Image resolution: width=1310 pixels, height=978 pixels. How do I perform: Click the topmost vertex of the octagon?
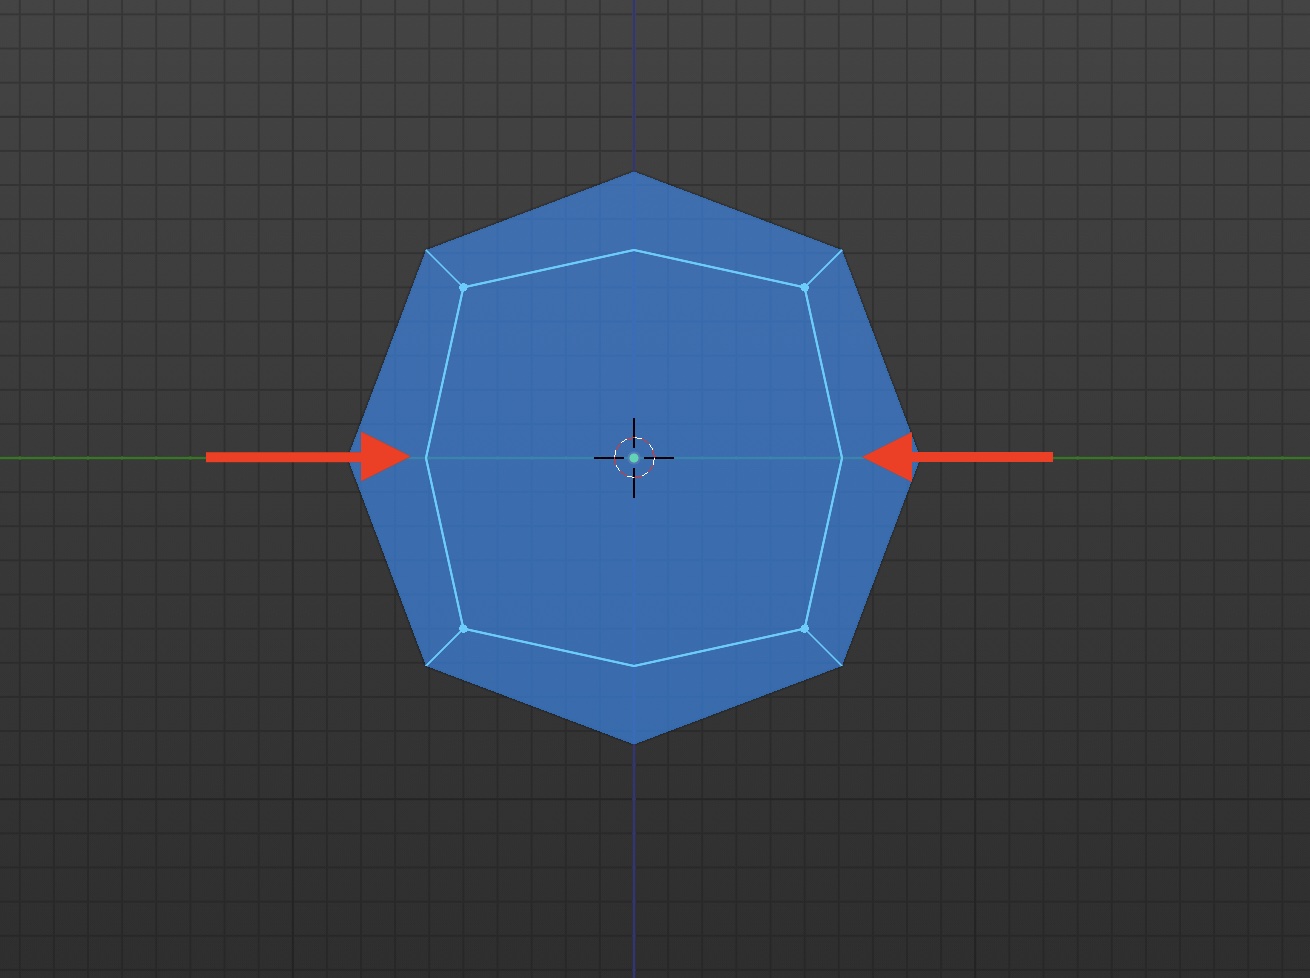(x=634, y=172)
